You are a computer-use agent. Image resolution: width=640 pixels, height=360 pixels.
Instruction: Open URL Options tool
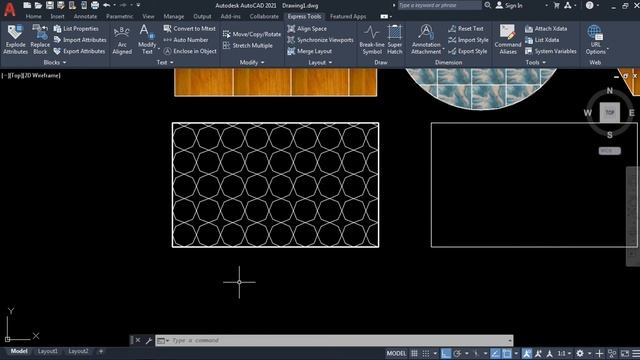click(x=596, y=40)
